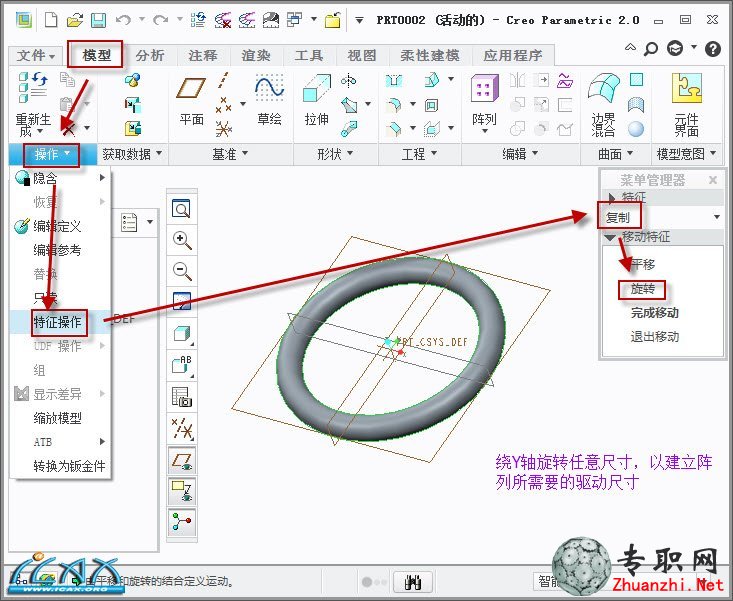Click Quit Move (退出移动)

pos(654,336)
